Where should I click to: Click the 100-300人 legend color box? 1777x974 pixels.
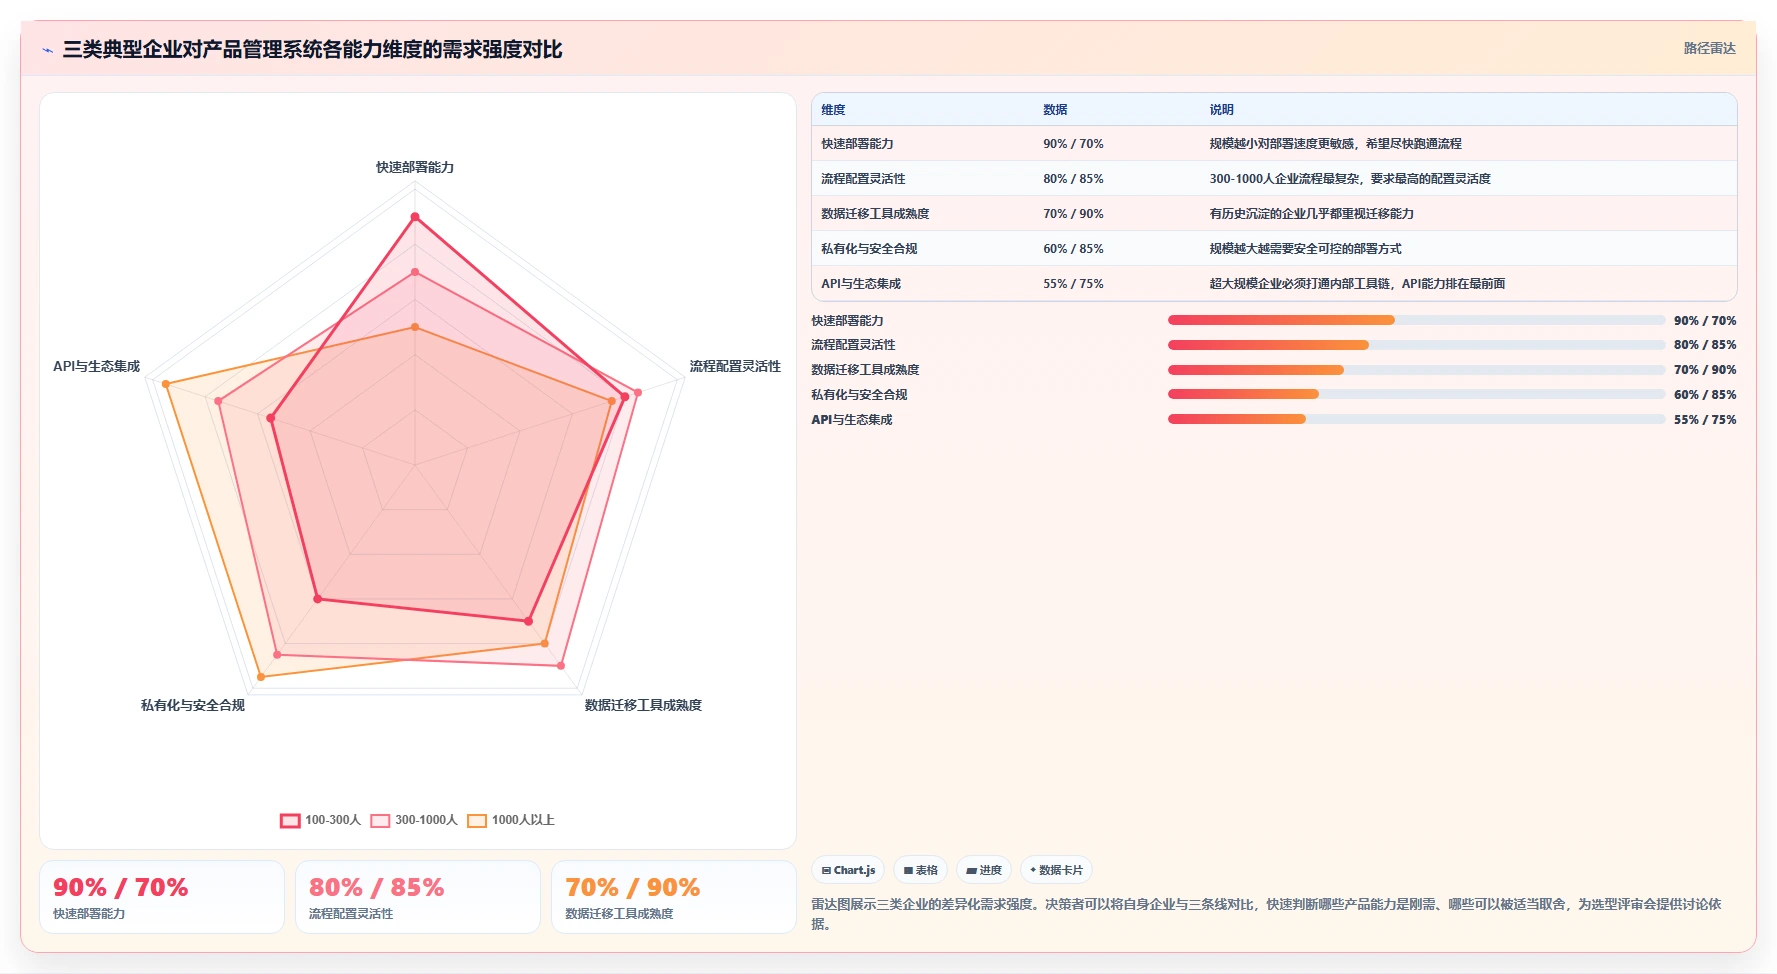tap(290, 821)
